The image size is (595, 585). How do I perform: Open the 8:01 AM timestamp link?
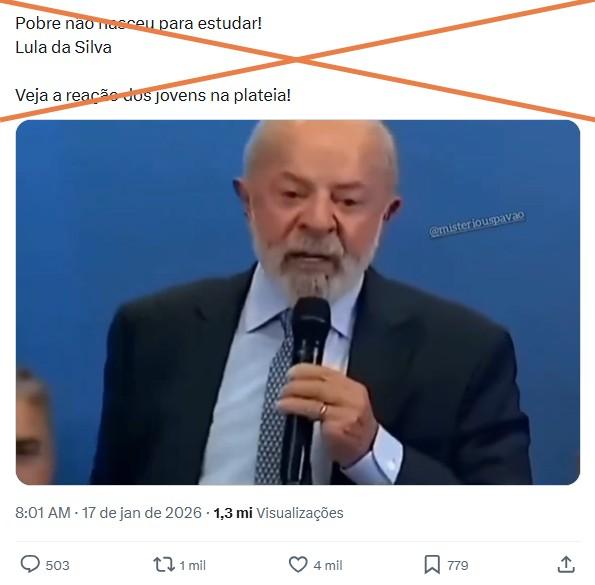click(42, 513)
